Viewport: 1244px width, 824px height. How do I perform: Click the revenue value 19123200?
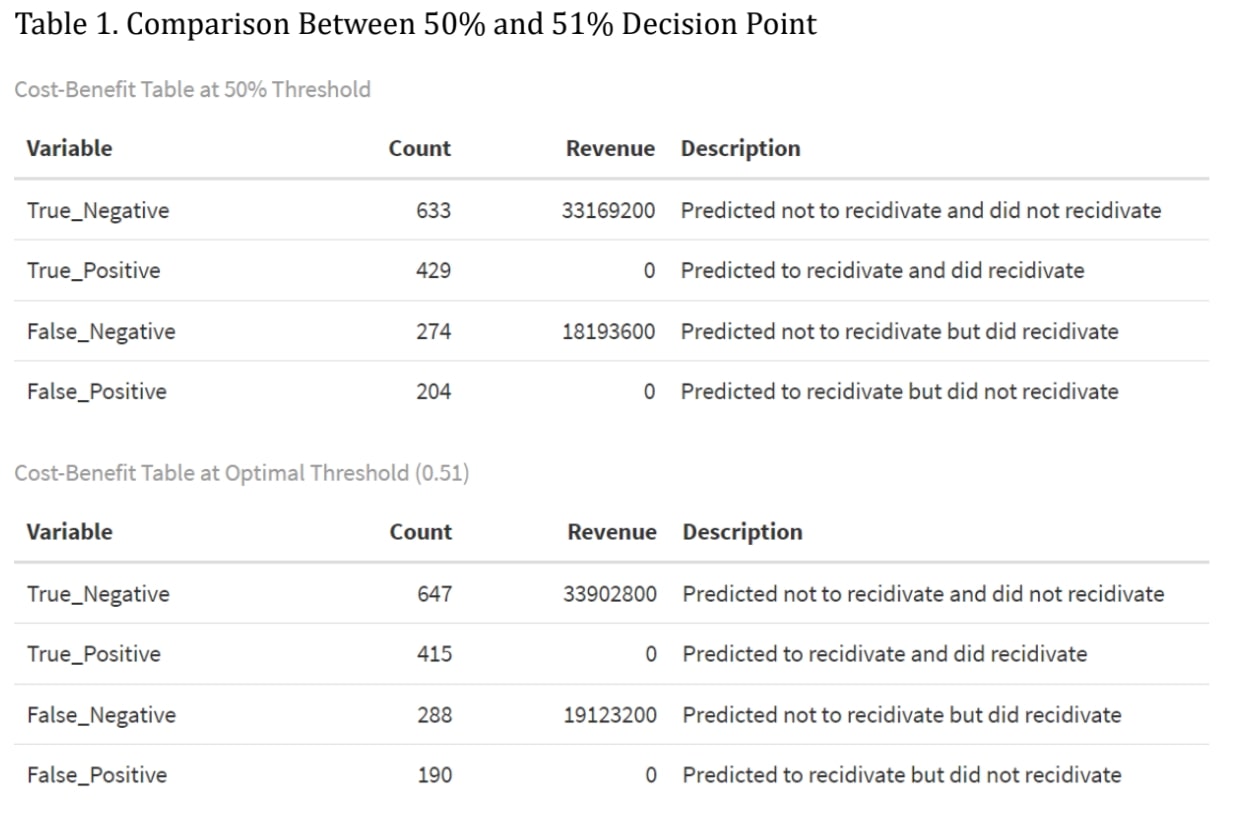coord(610,715)
